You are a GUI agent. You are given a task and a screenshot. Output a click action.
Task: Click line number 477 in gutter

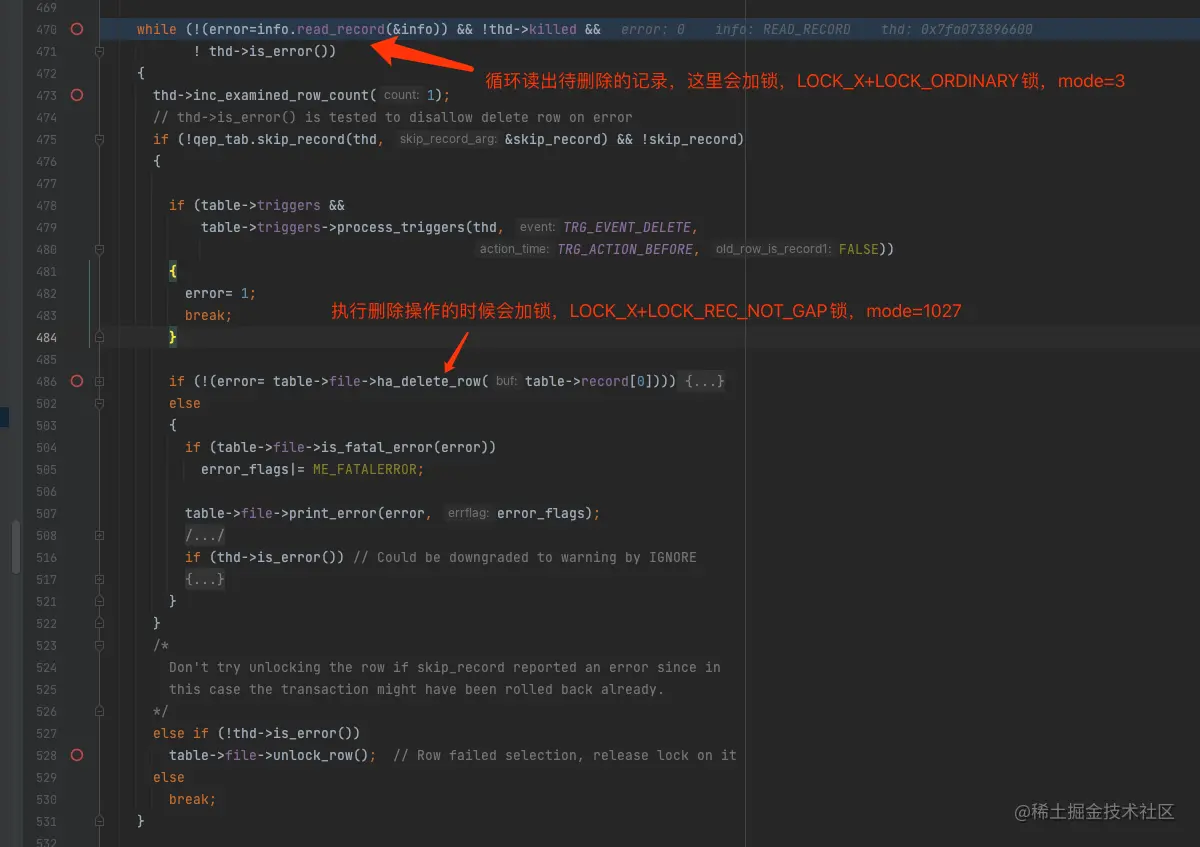coord(46,183)
